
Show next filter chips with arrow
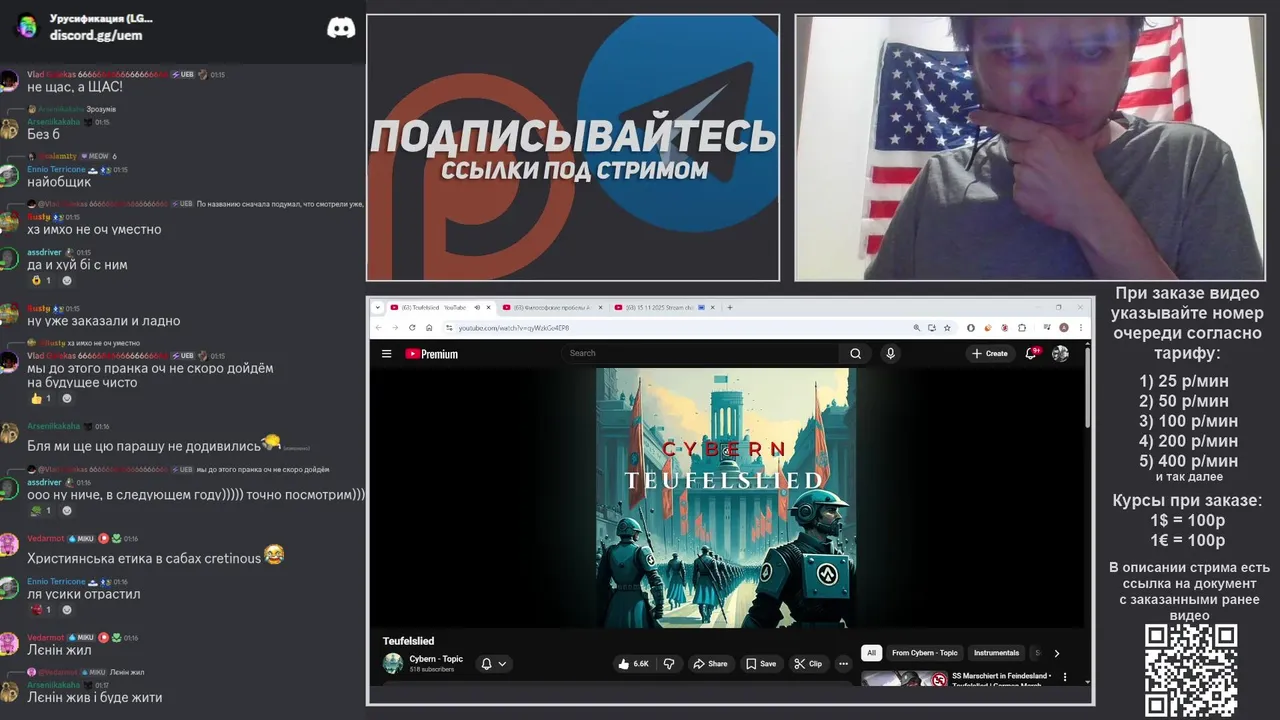coord(1057,653)
